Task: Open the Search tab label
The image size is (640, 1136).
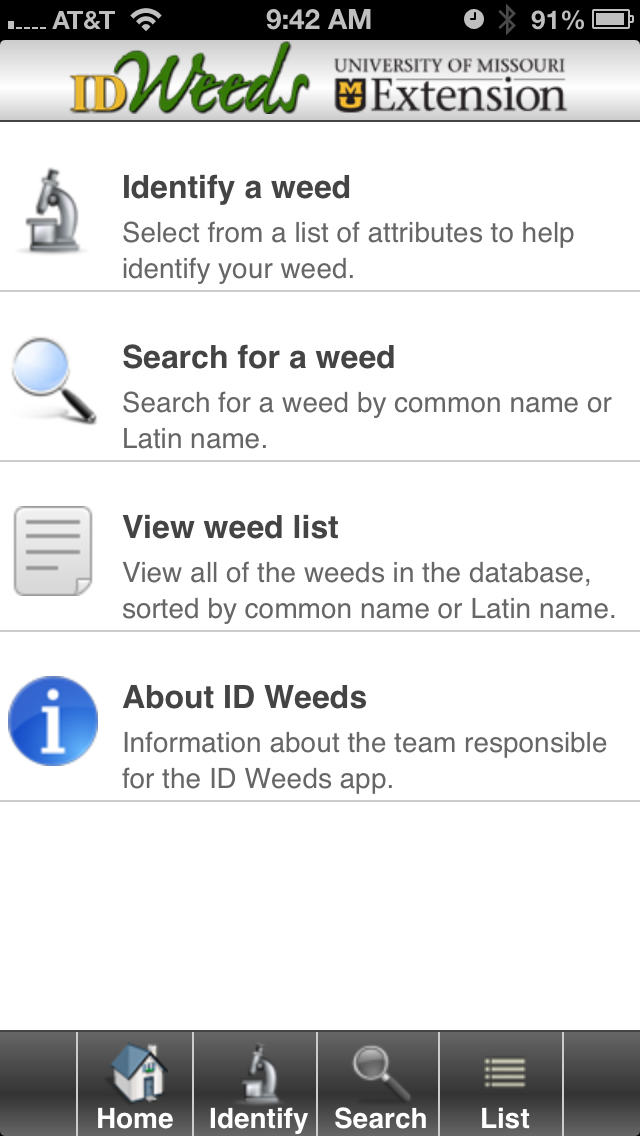Action: pyautogui.click(x=380, y=1118)
